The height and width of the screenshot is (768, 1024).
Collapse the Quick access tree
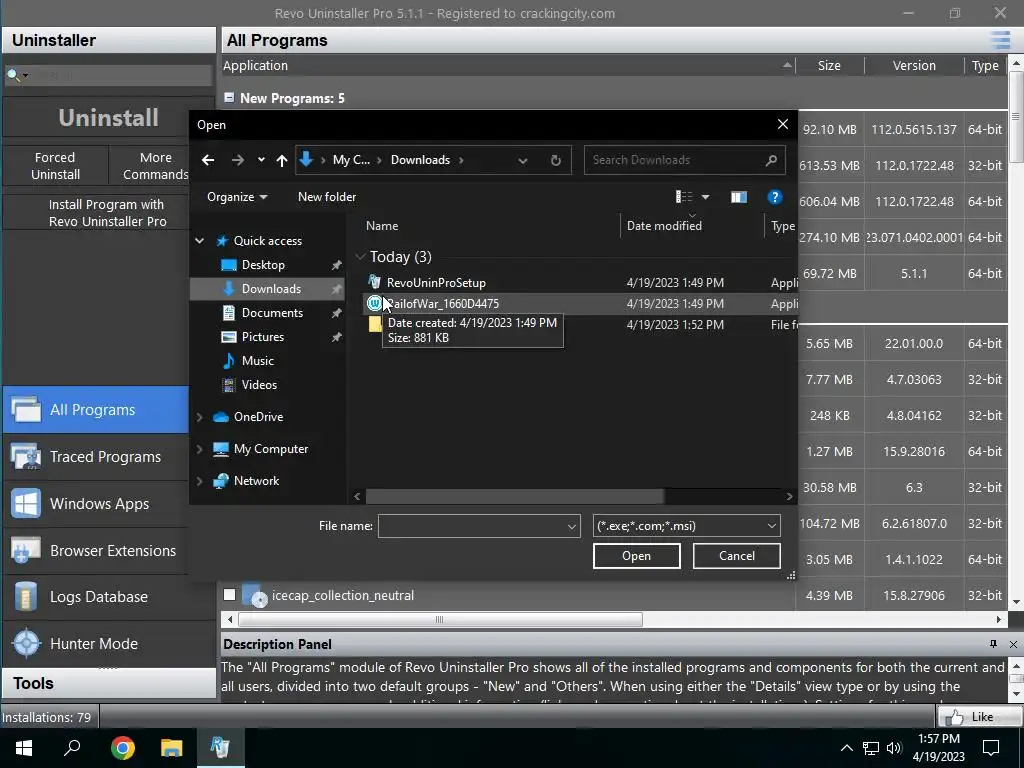pos(200,241)
